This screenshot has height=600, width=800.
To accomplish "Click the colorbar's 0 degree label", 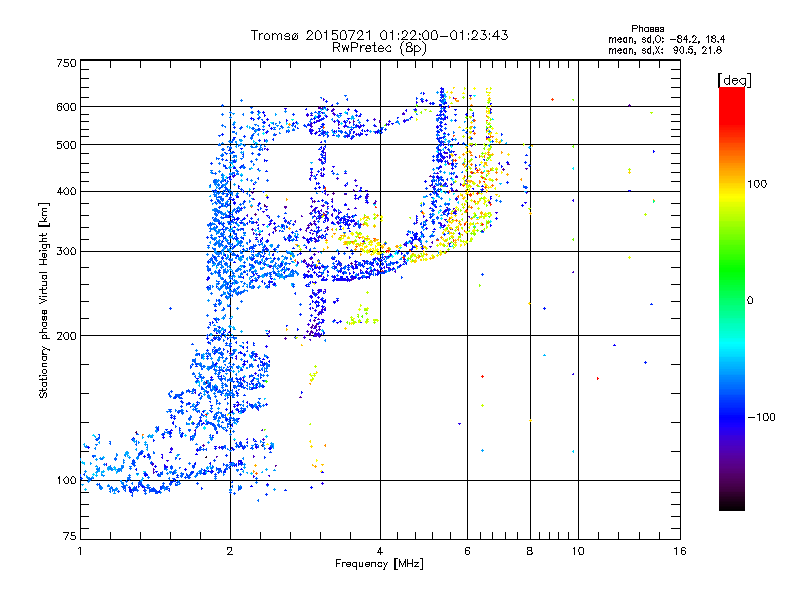I will (750, 301).
